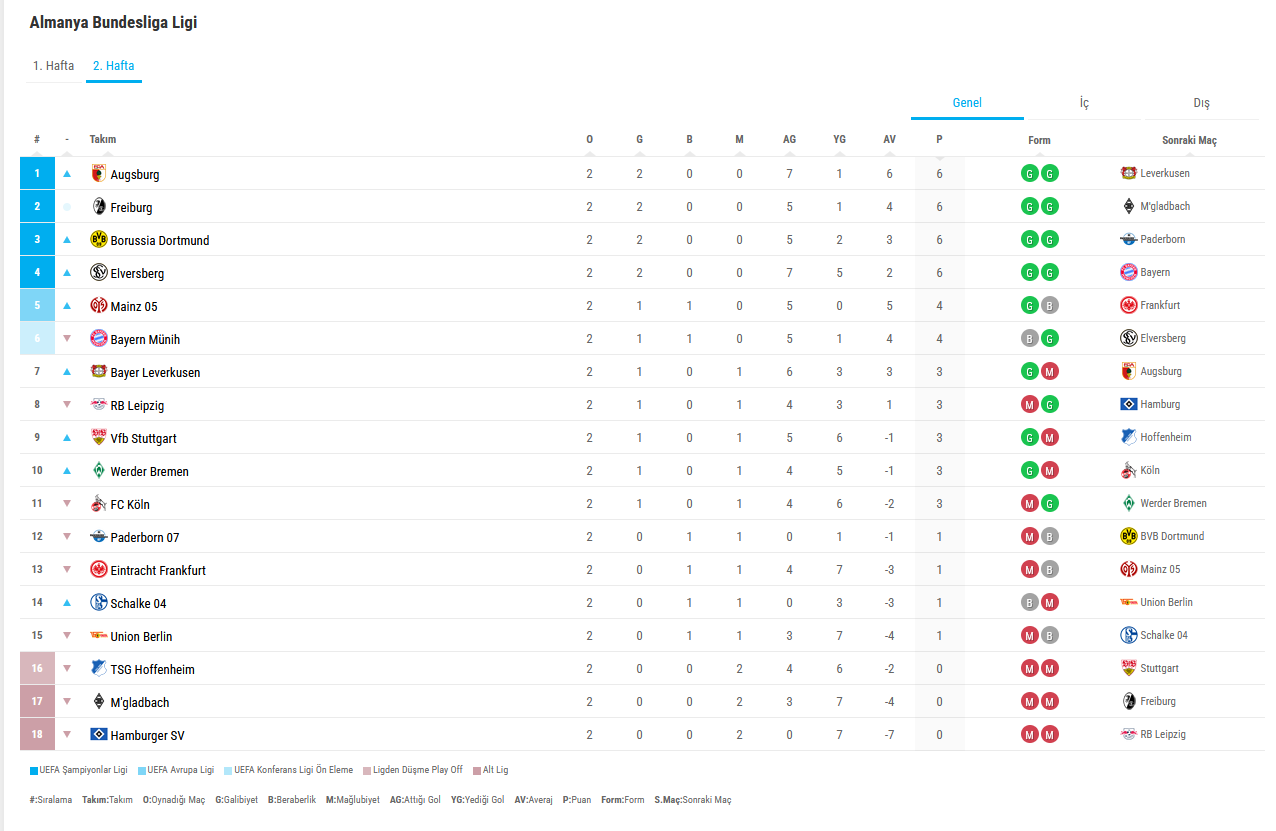Click the TSG Hoffenheim crest in Takım column

(98, 668)
